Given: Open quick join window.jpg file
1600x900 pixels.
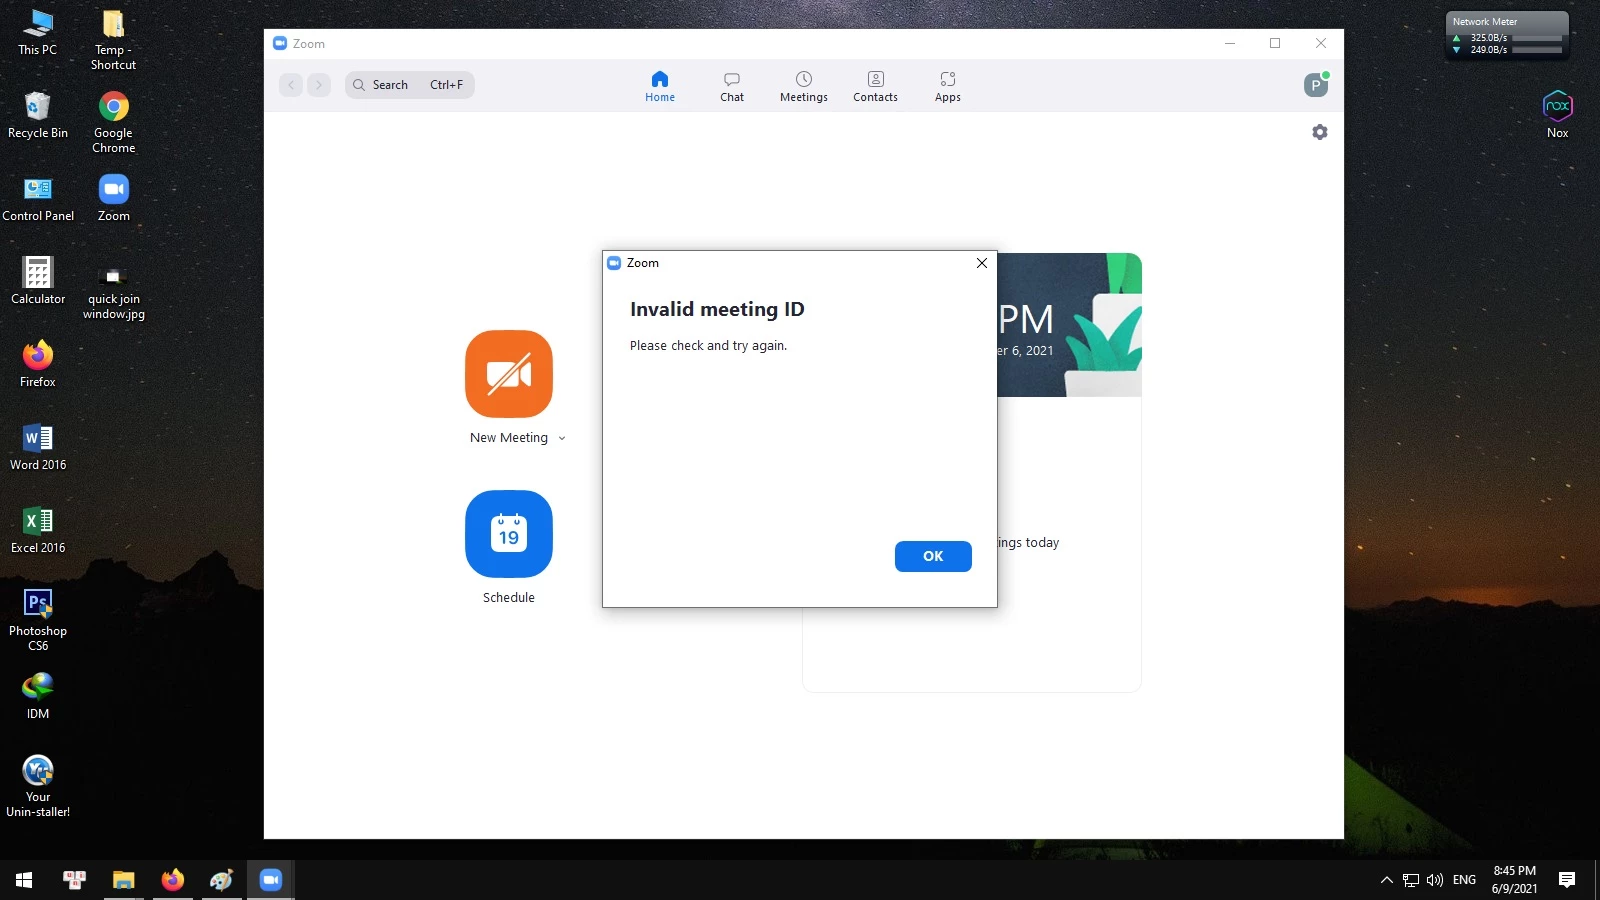Looking at the screenshot, I should (x=113, y=292).
